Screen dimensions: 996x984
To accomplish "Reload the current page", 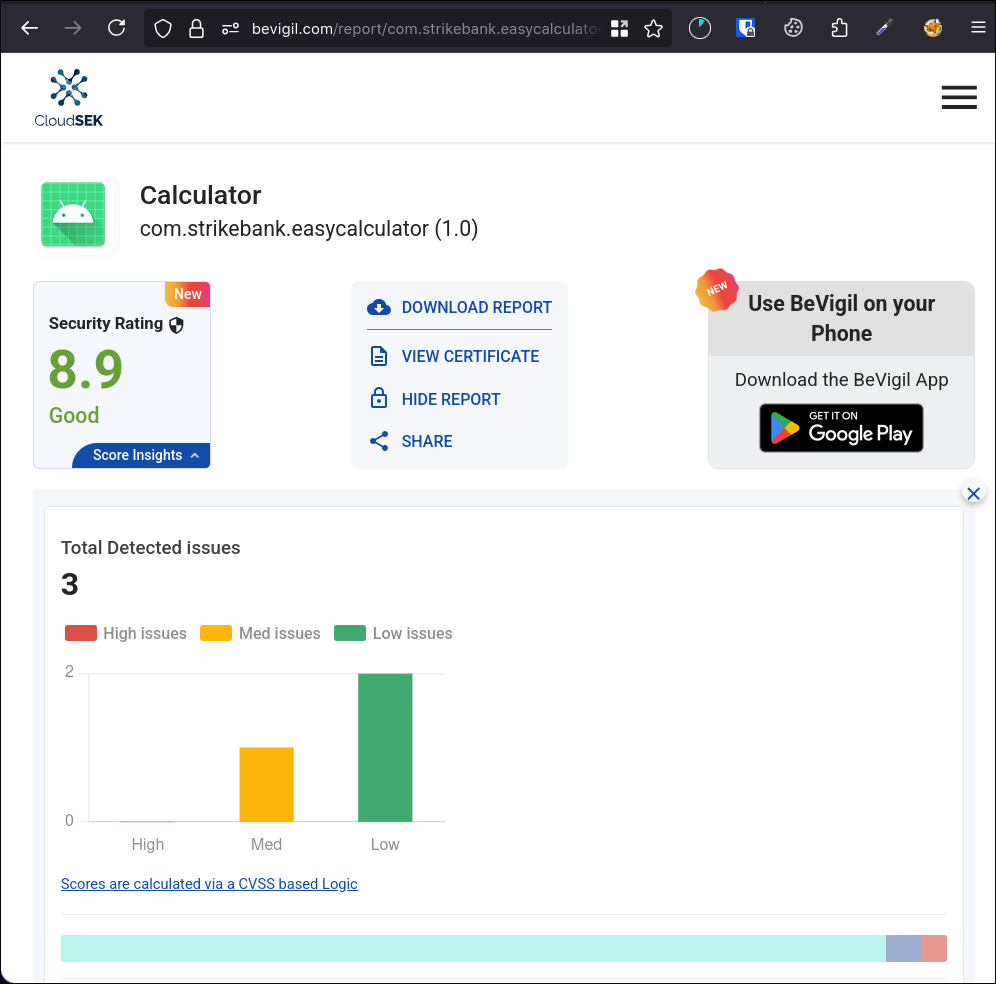I will (116, 28).
